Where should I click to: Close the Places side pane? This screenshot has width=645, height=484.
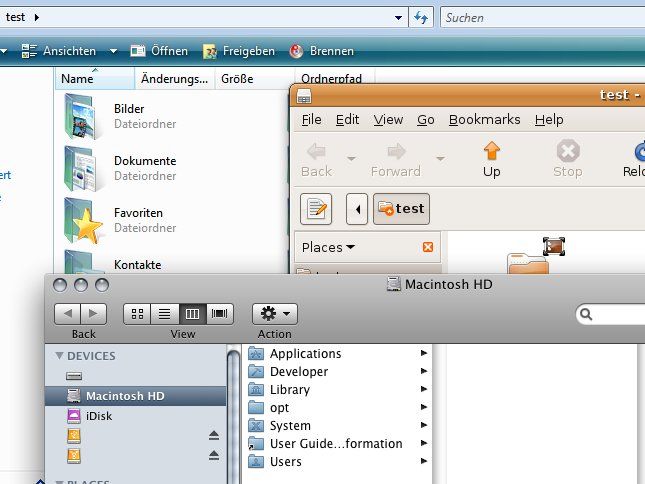pos(428,247)
